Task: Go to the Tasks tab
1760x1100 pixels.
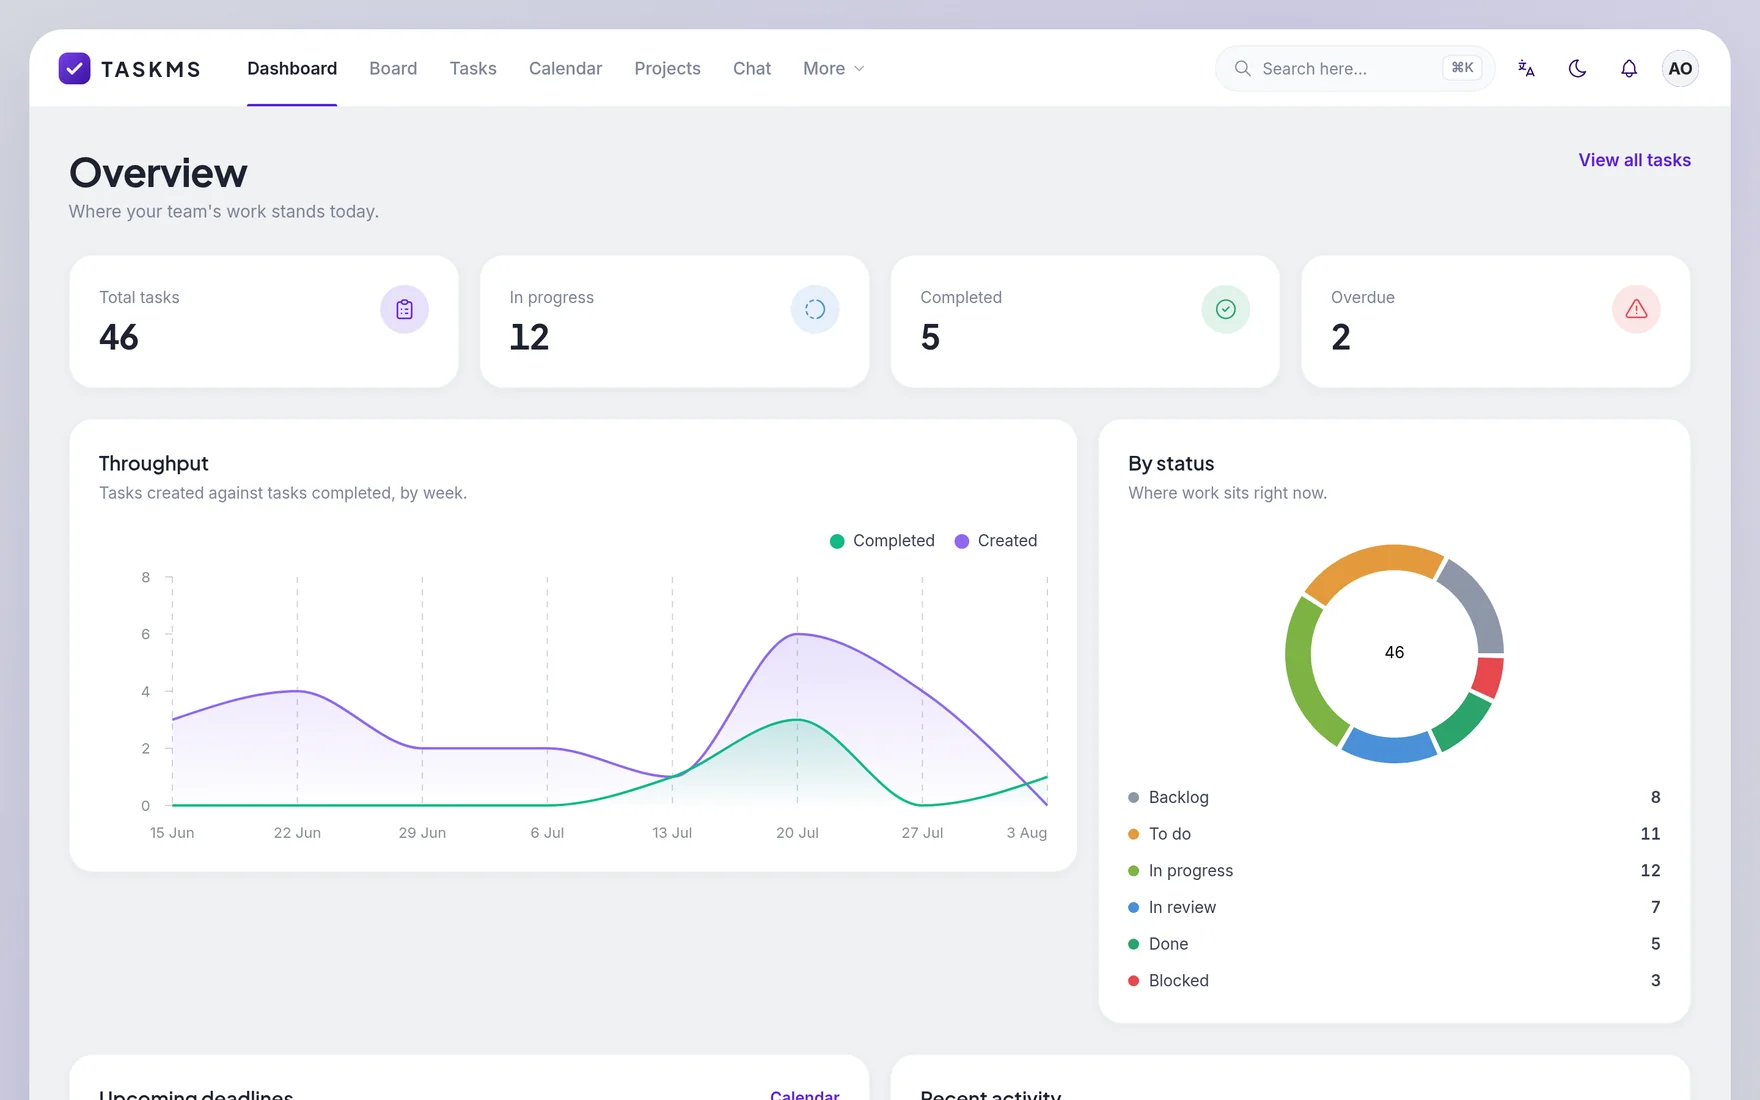Action: 473,68
